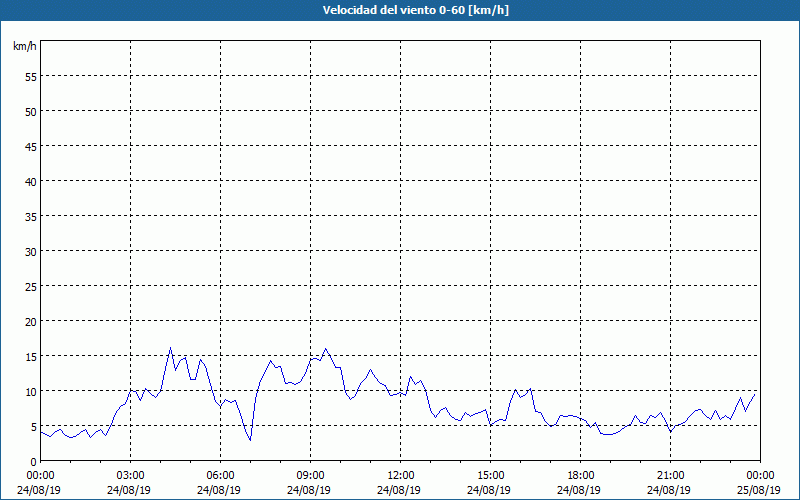Click the y-axis label '30'
Screen dimensions: 800x500
31,252
